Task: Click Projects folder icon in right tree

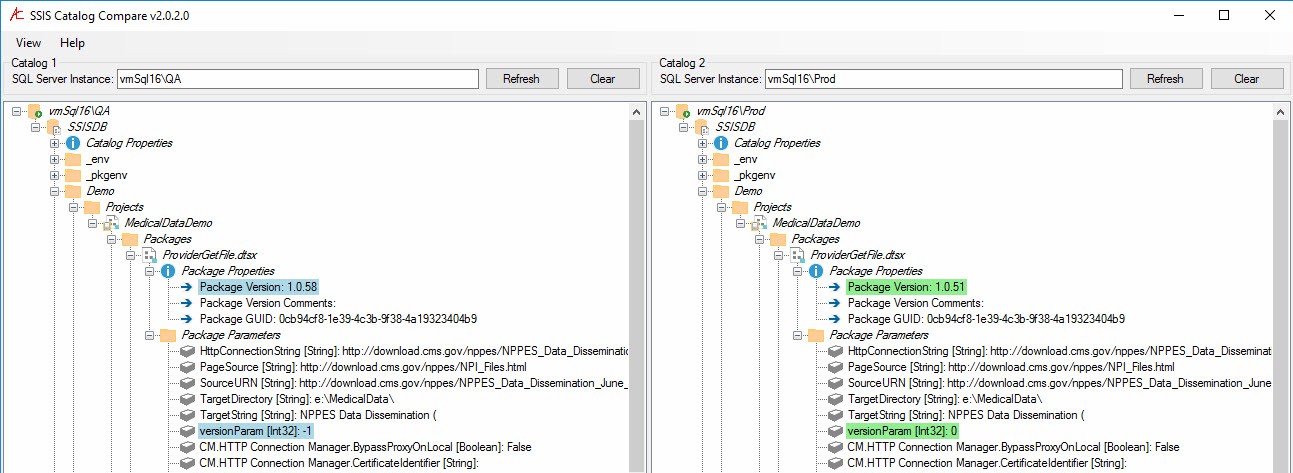Action: [x=740, y=207]
